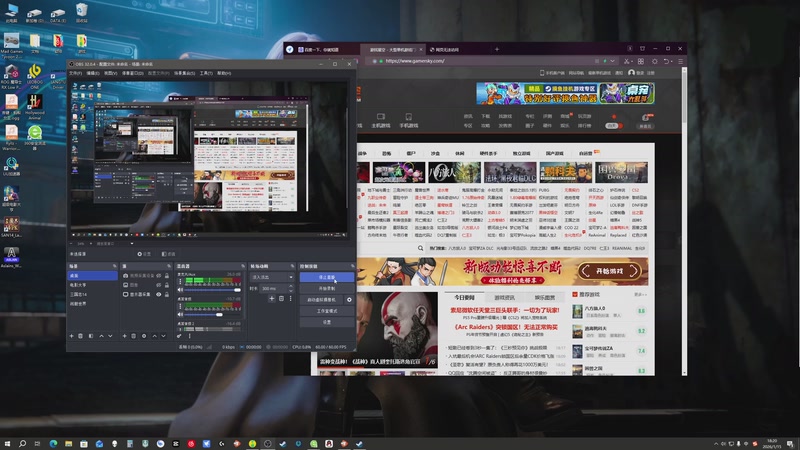Switch to the first browser tab with Baidu
Image resolution: width=800 pixels, height=450 pixels.
[321, 49]
